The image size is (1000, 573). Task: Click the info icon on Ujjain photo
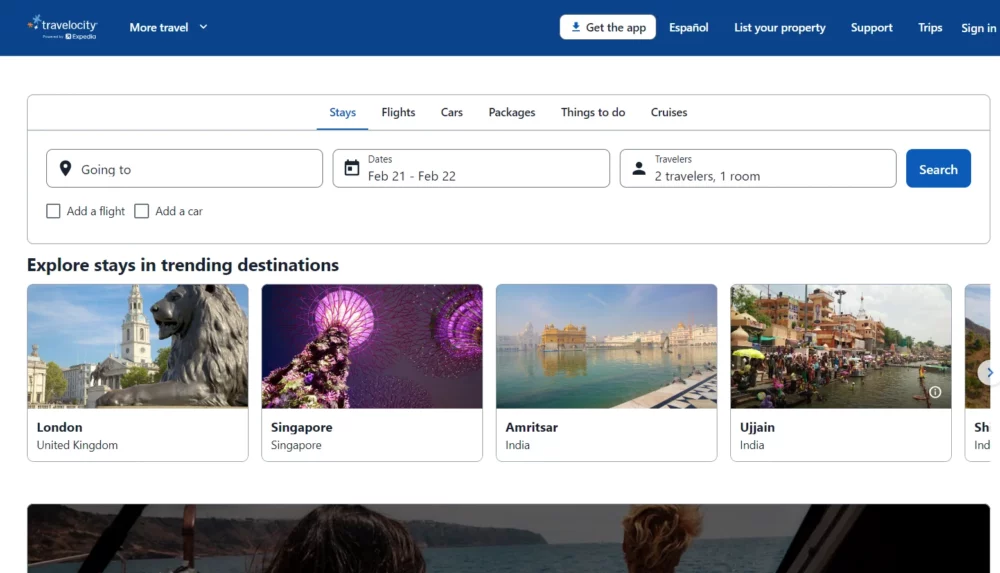935,392
